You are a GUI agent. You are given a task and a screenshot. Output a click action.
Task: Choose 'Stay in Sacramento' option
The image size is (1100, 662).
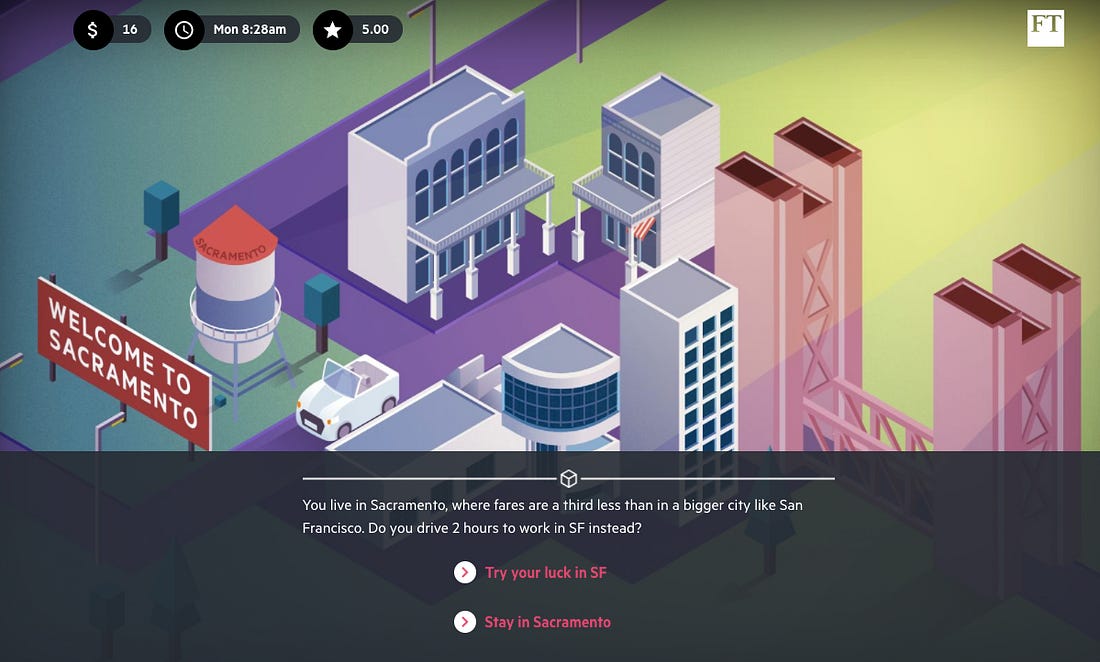coord(547,621)
